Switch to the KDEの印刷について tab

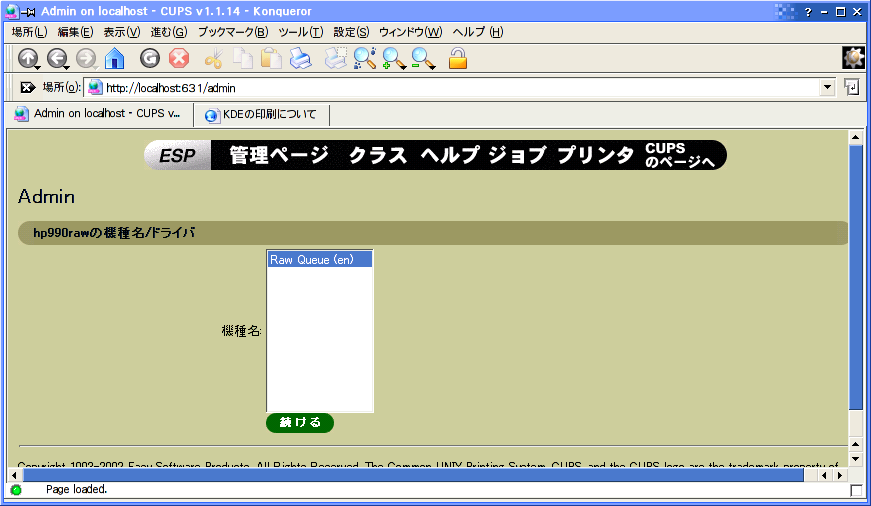[x=260, y=115]
